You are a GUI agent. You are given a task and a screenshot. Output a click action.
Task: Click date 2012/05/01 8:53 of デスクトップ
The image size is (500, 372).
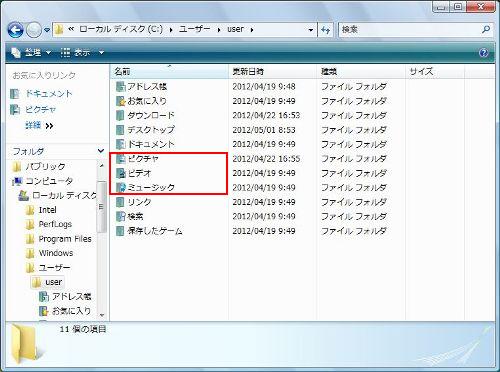pyautogui.click(x=264, y=130)
